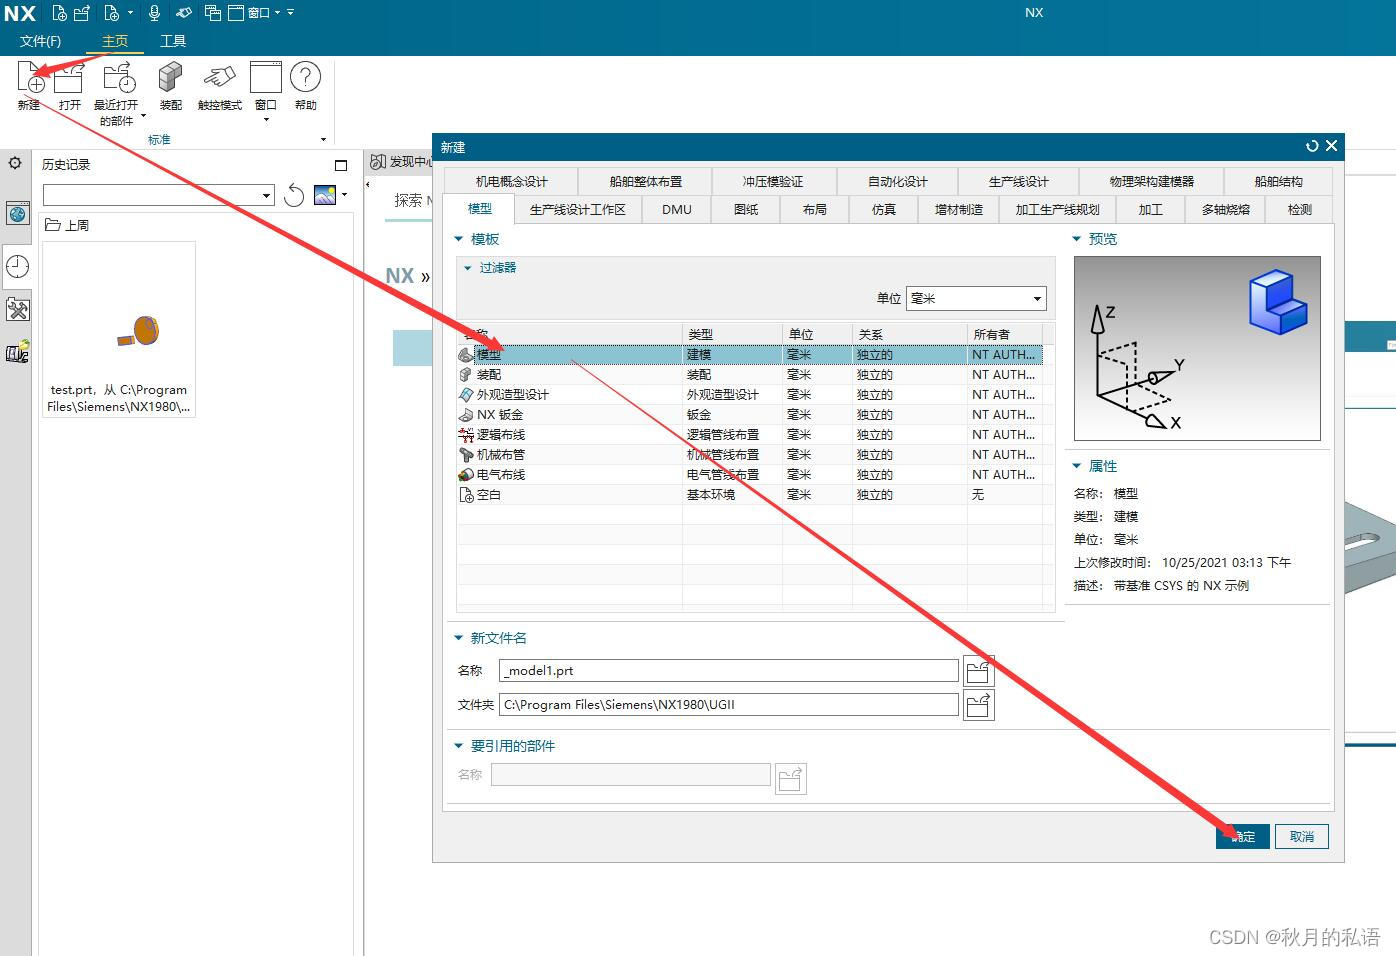Select the DMU template tab
The width and height of the screenshot is (1396, 956).
677,209
